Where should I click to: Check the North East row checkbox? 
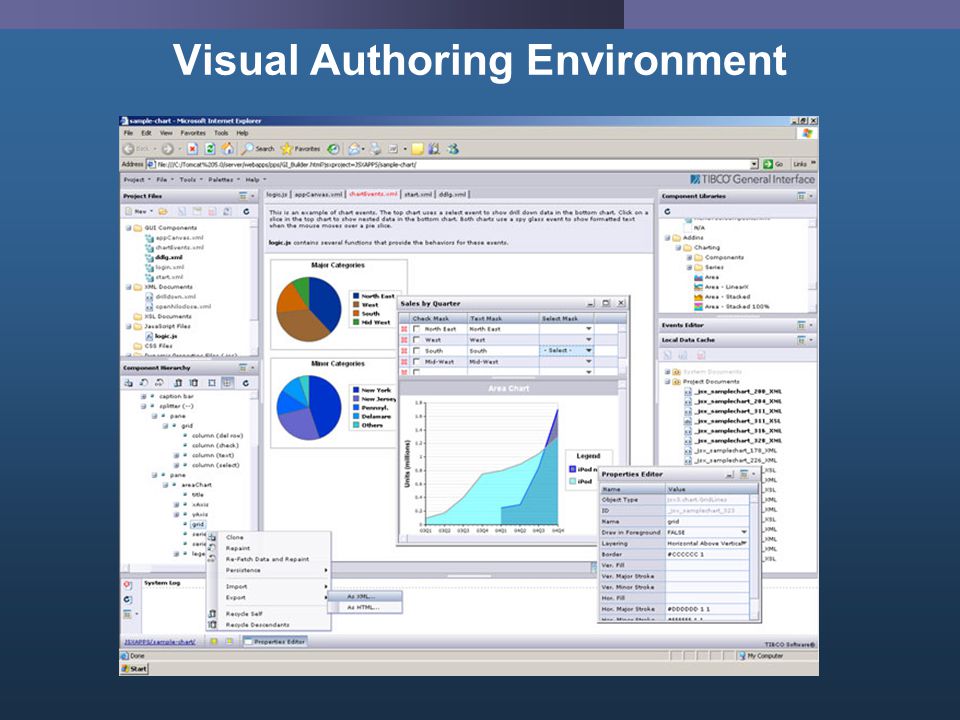(416, 329)
